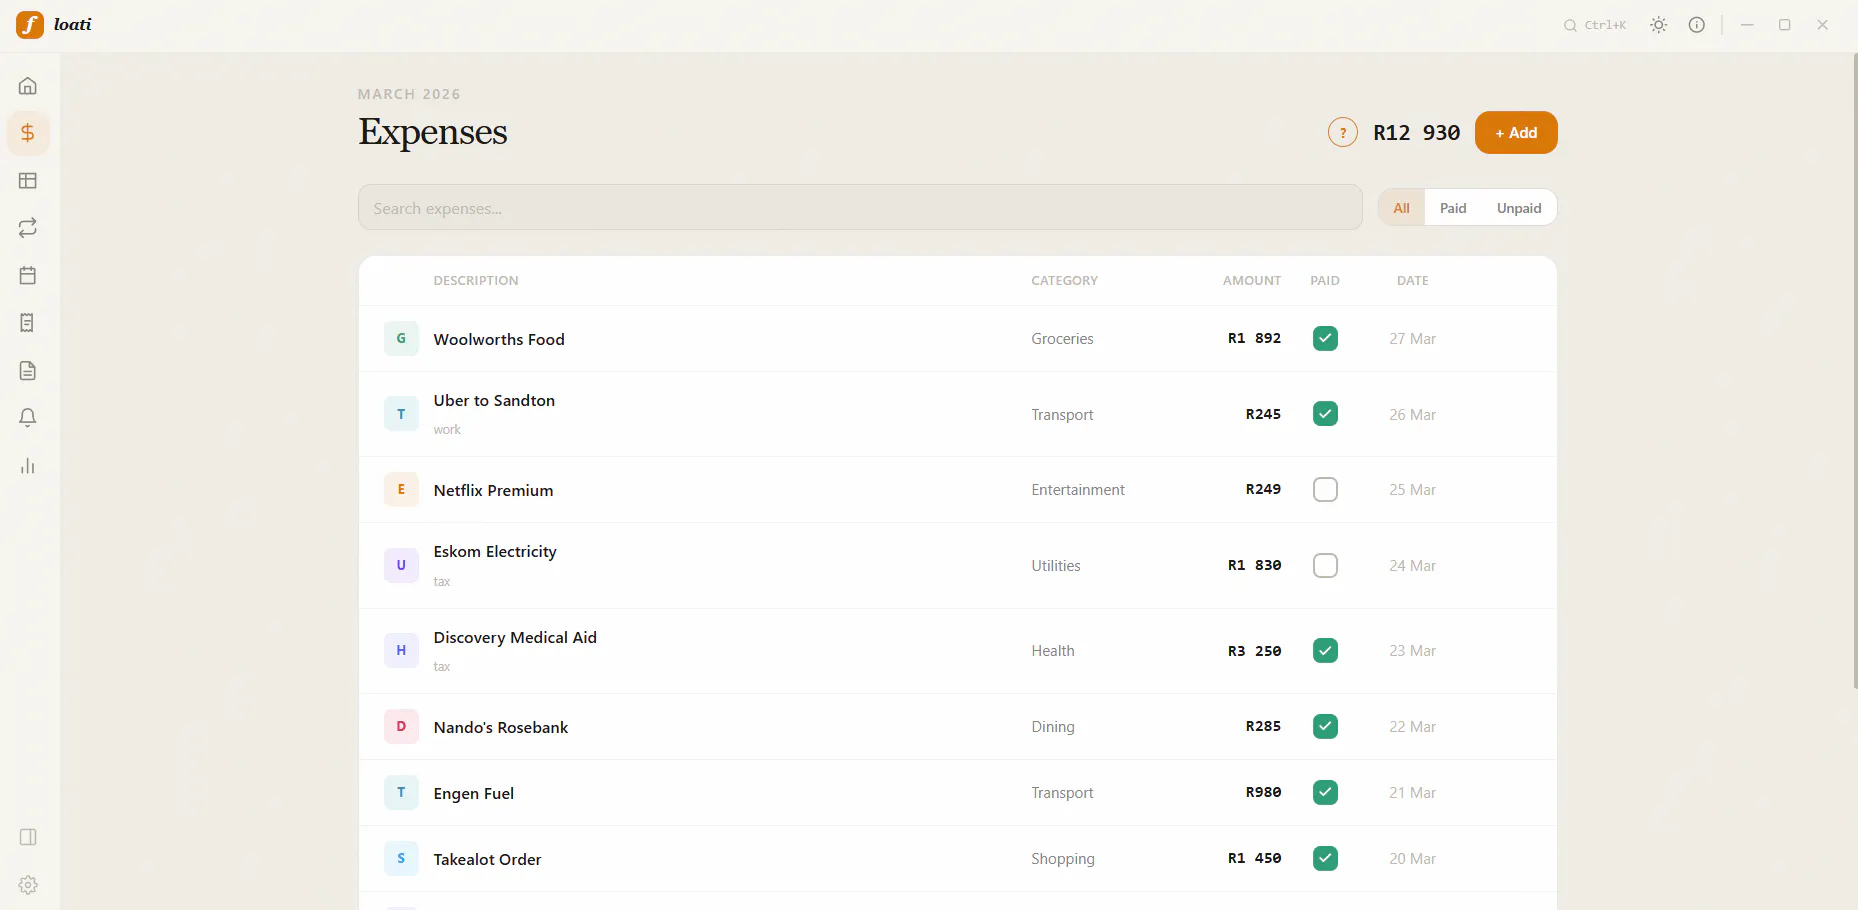The height and width of the screenshot is (910, 1858).
Task: Mark Eskom Electricity as paid
Action: tap(1325, 566)
